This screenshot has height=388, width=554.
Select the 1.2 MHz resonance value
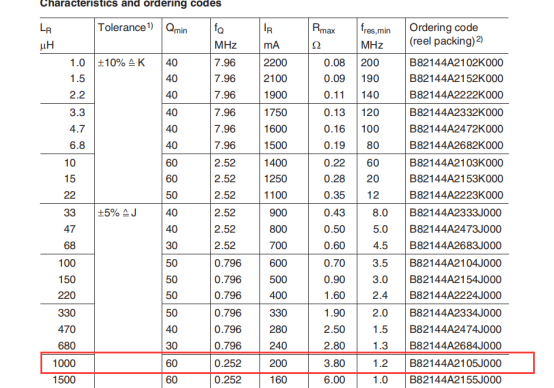[380, 363]
